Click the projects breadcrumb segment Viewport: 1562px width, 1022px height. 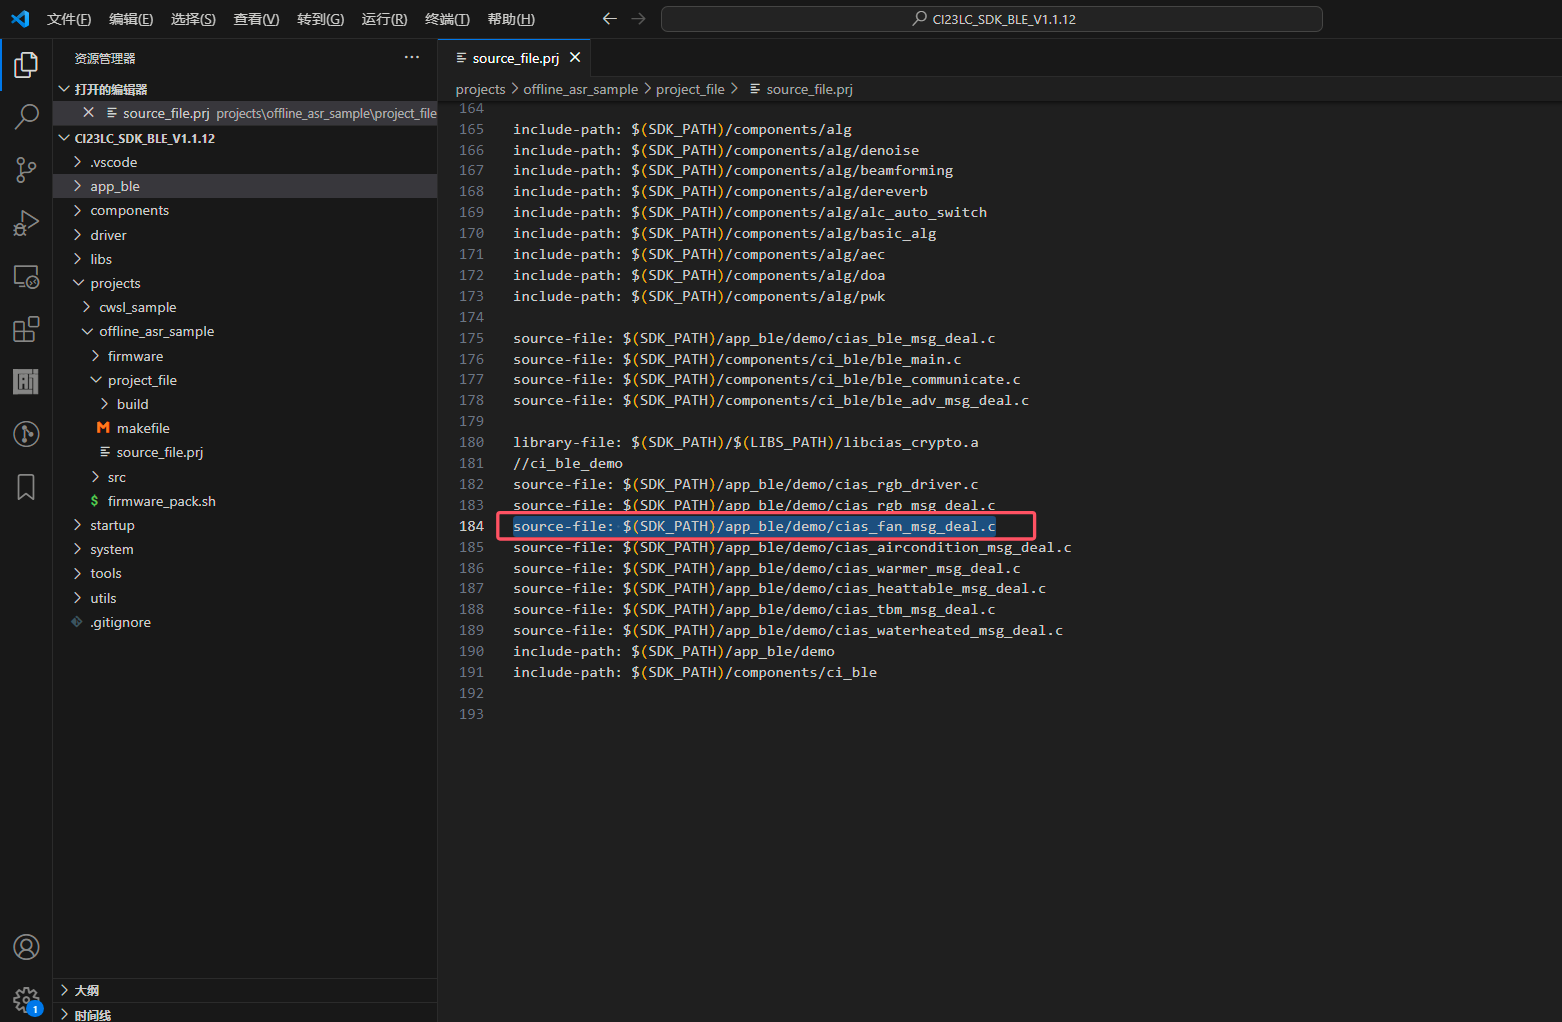pyautogui.click(x=481, y=89)
